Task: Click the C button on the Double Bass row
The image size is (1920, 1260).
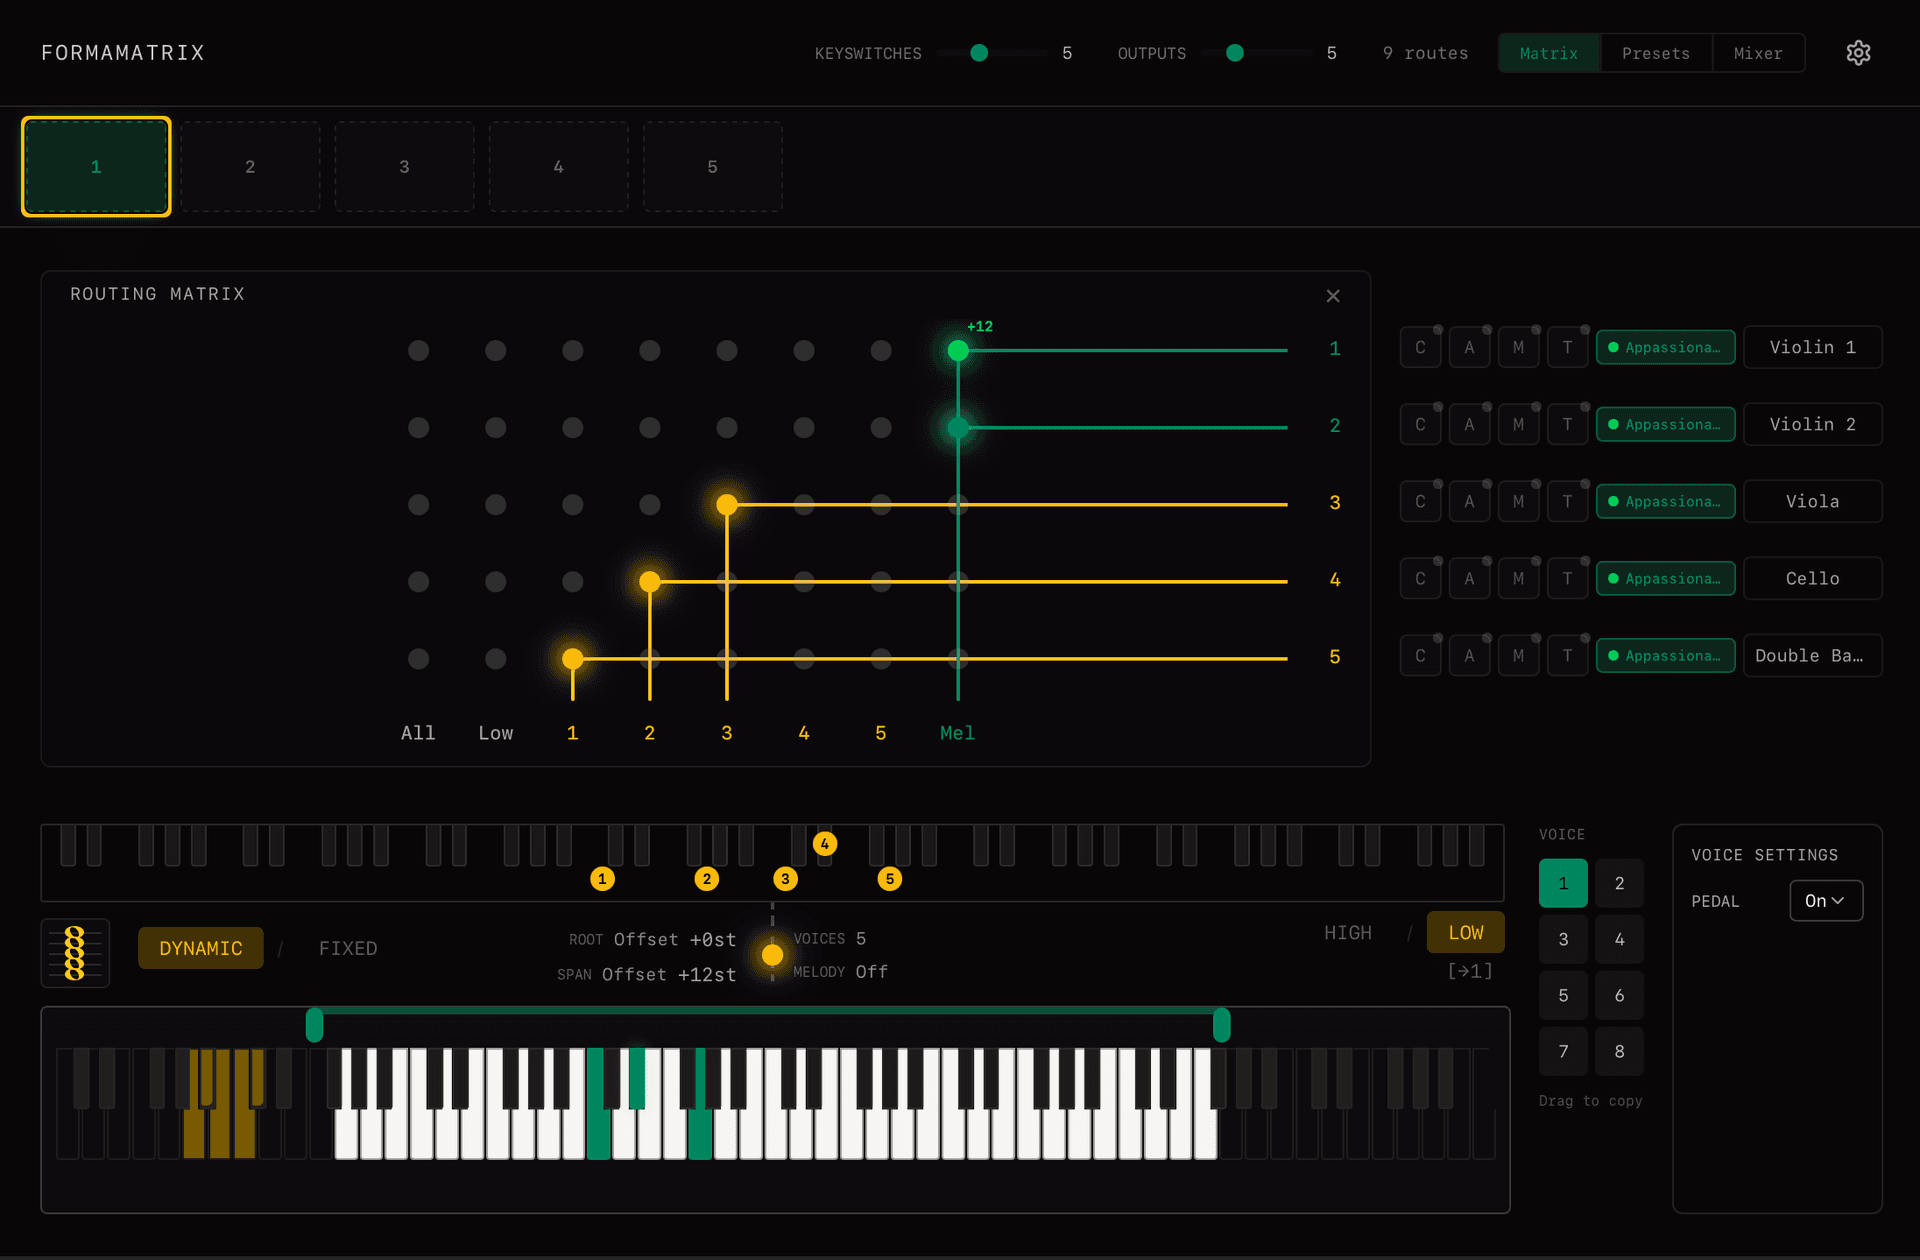Action: point(1420,655)
